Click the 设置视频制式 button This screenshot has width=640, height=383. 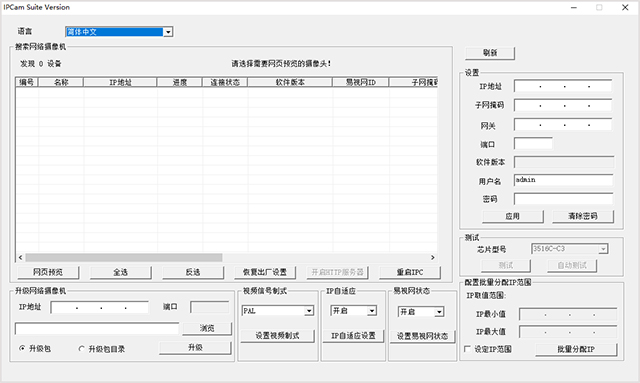click(278, 336)
